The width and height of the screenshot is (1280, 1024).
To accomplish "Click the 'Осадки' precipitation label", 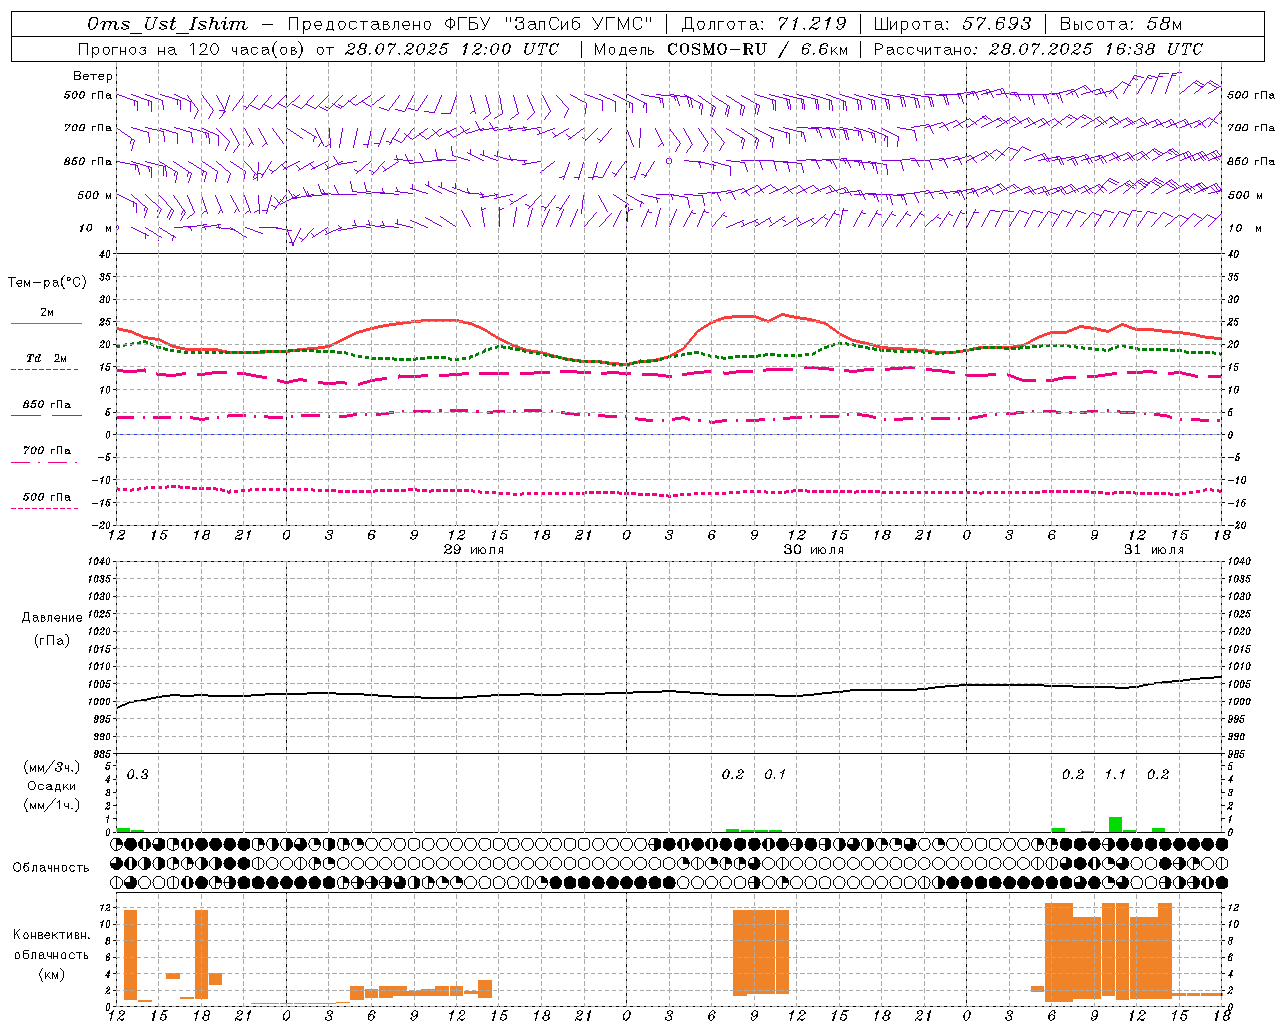I will click(x=52, y=786).
